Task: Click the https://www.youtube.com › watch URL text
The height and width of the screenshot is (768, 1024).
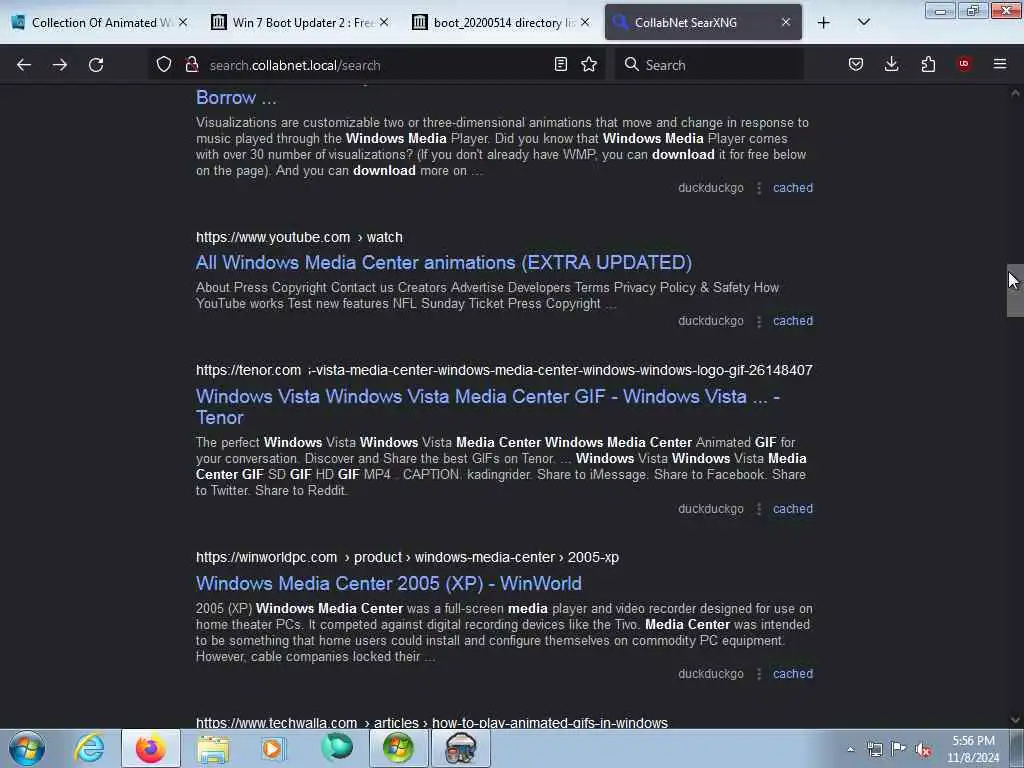Action: 299,238
